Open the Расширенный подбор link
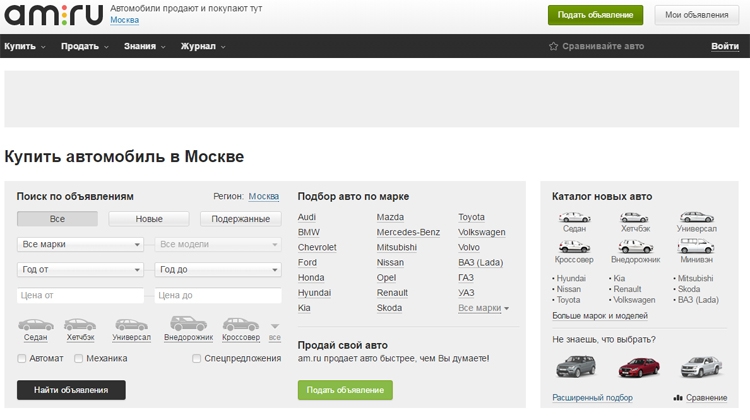The height and width of the screenshot is (420, 750). point(592,398)
